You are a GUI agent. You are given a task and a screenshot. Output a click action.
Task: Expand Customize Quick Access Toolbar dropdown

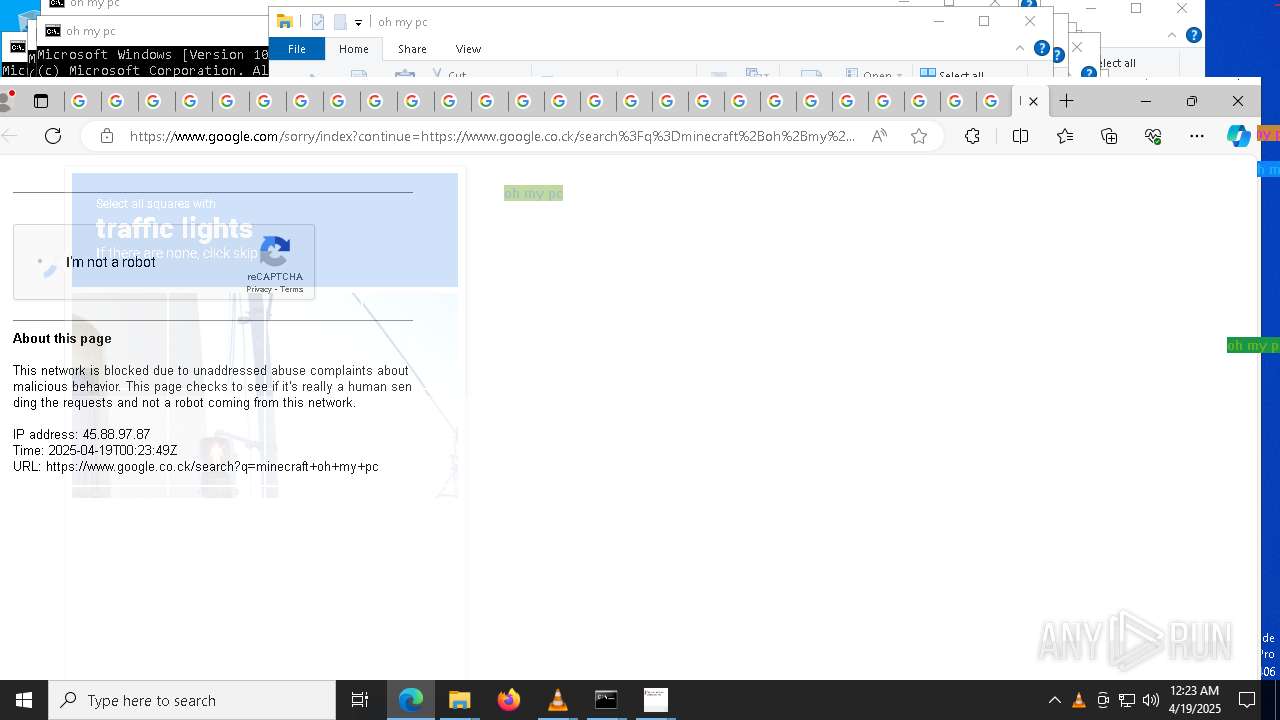click(x=358, y=23)
